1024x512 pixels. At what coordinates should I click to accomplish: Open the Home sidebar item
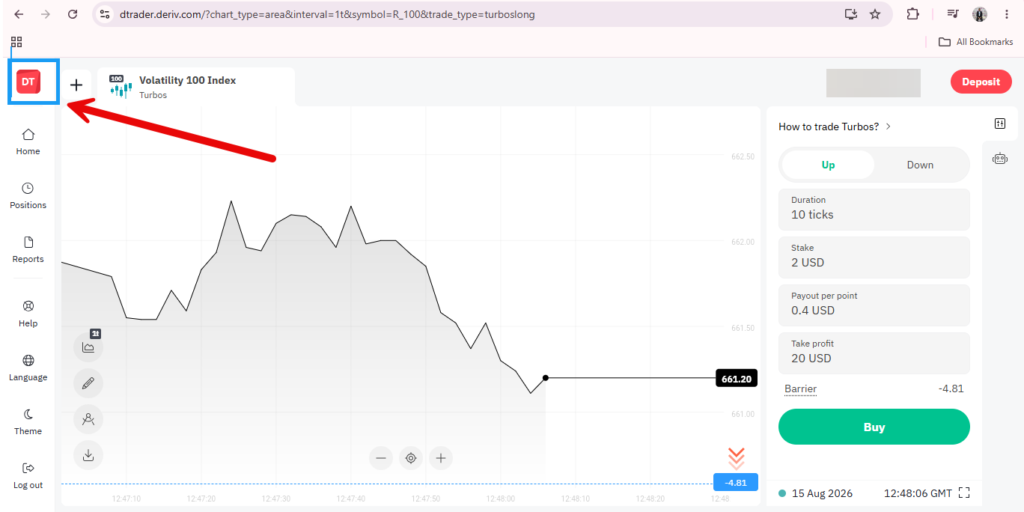[28, 142]
